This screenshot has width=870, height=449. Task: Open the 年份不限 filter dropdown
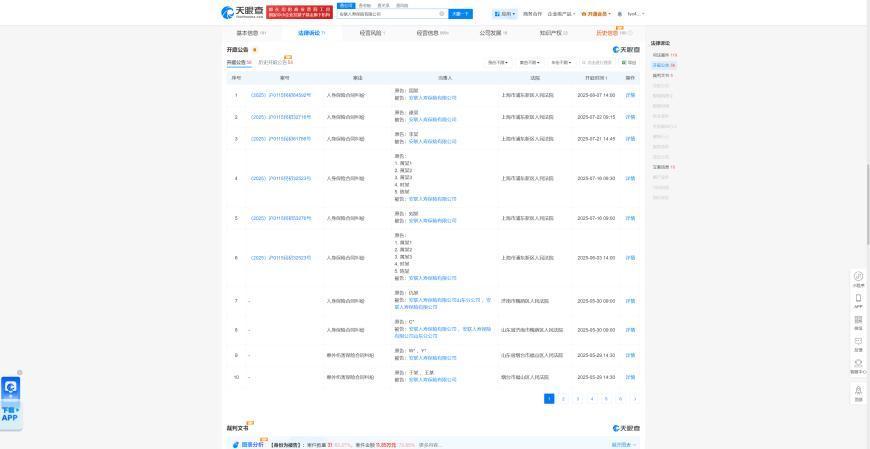tap(562, 63)
